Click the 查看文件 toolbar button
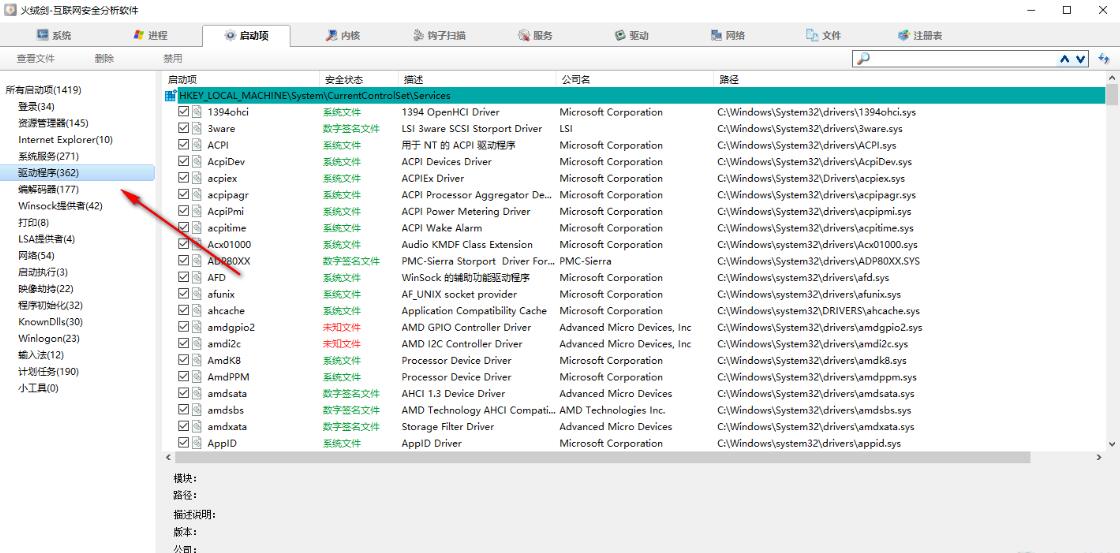The width and height of the screenshot is (1120, 553). tap(36, 59)
